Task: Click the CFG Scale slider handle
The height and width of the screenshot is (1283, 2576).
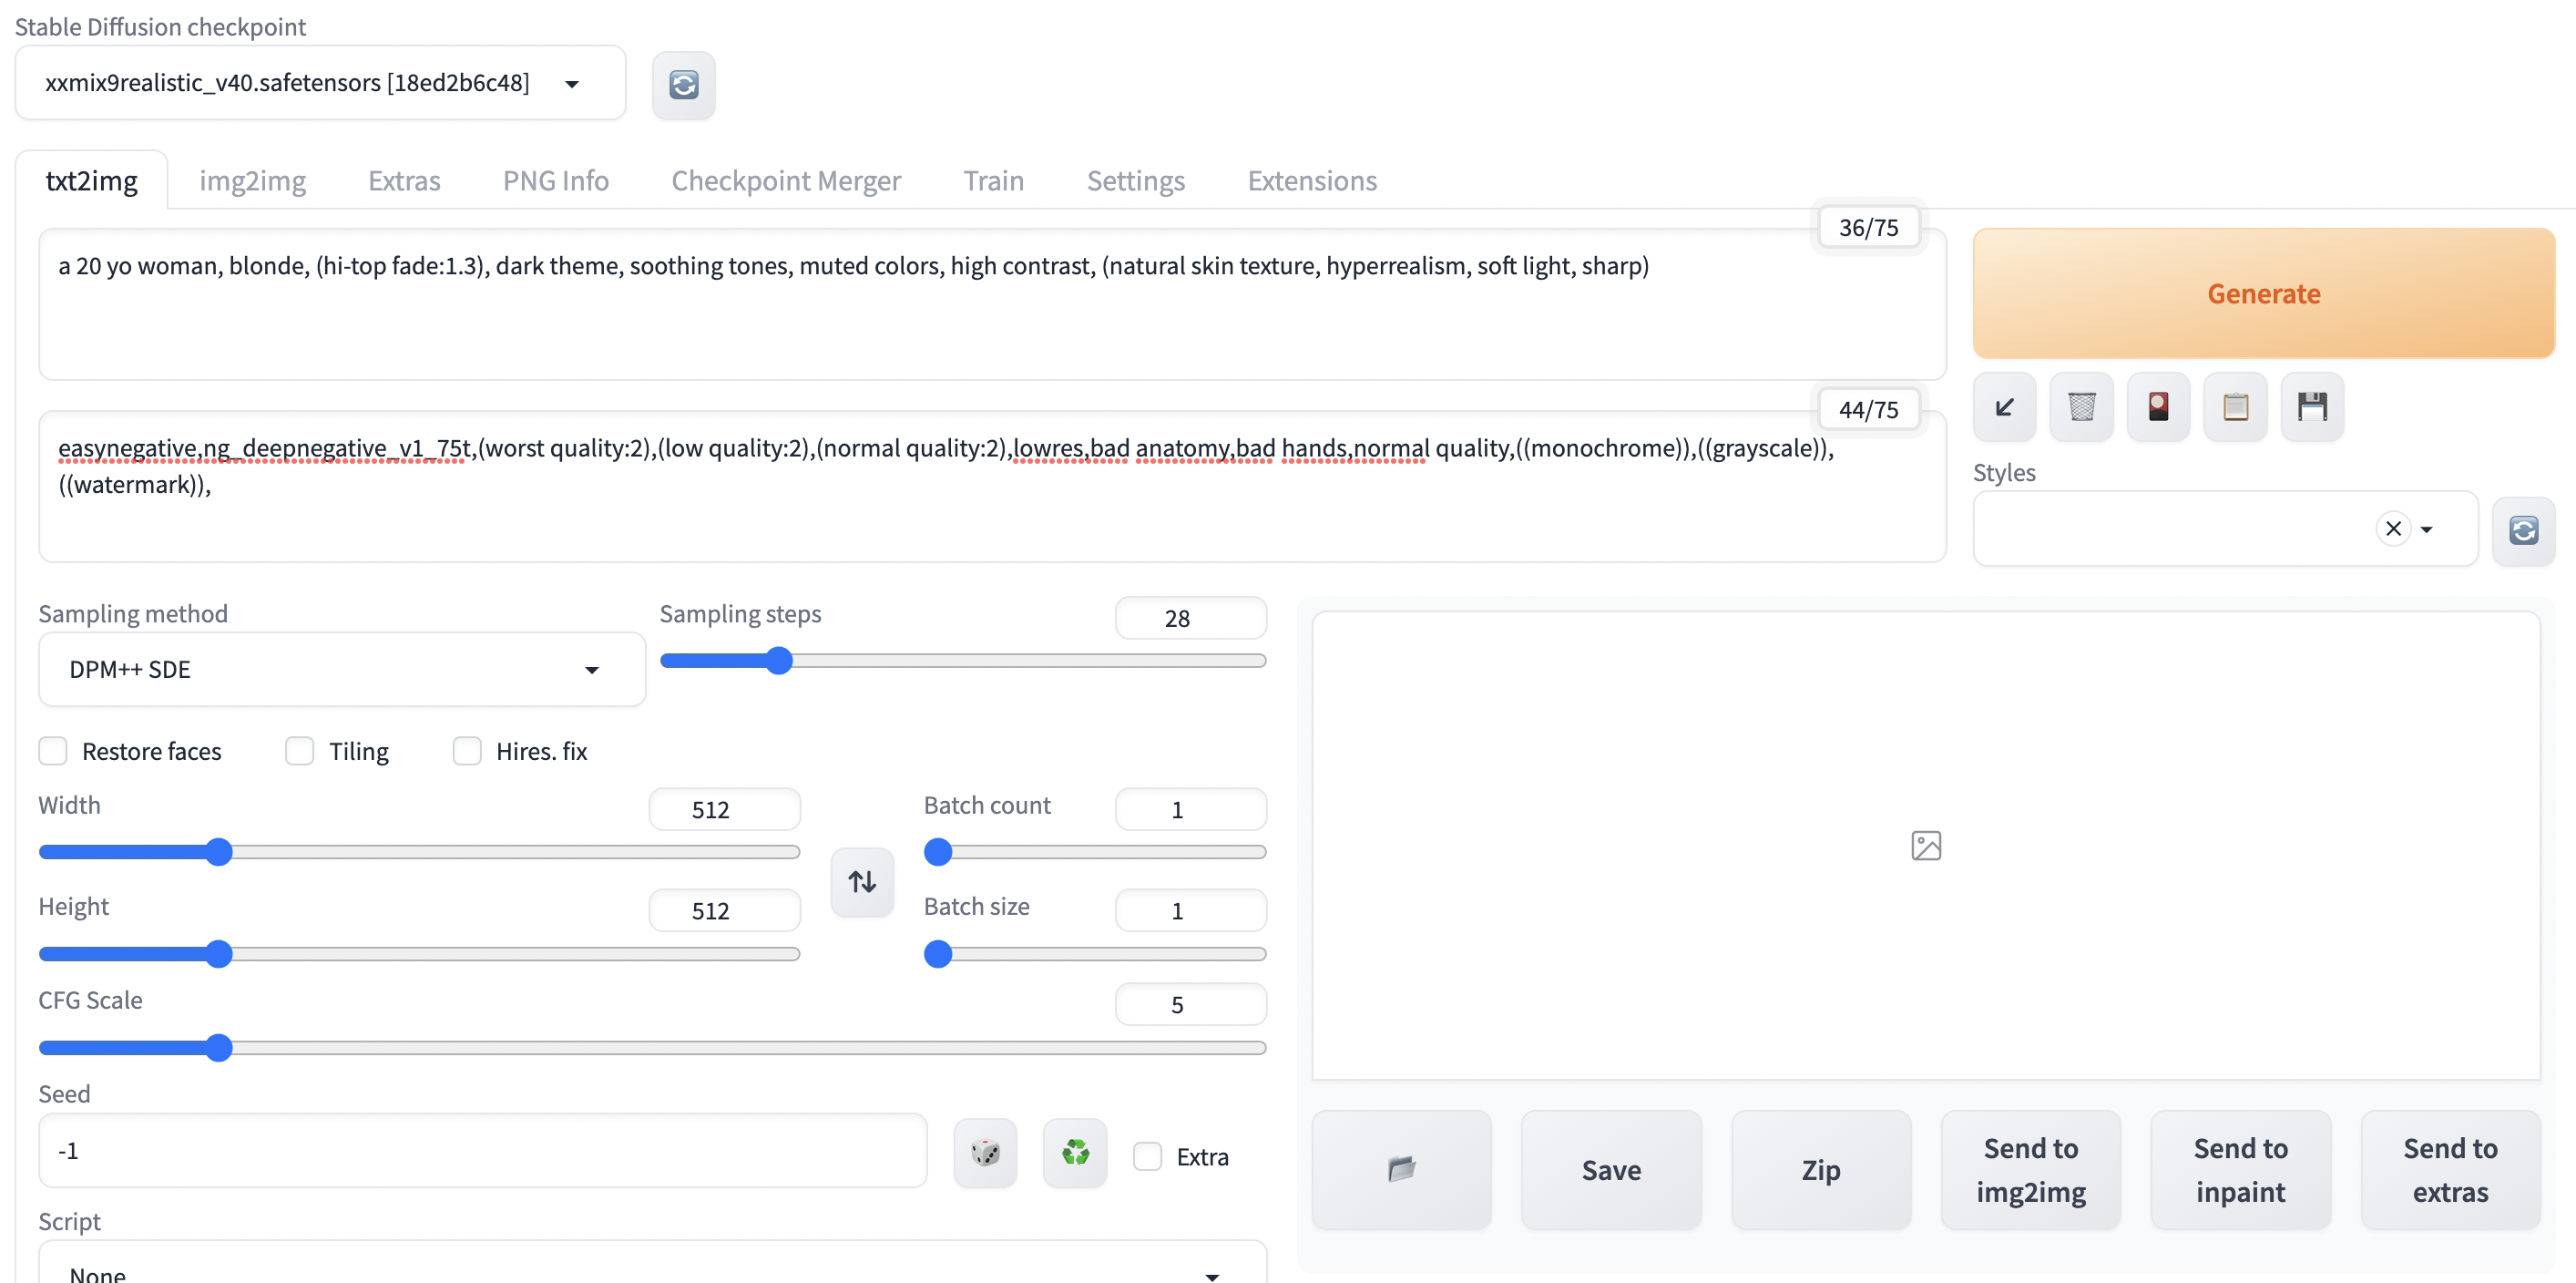Action: click(218, 1048)
